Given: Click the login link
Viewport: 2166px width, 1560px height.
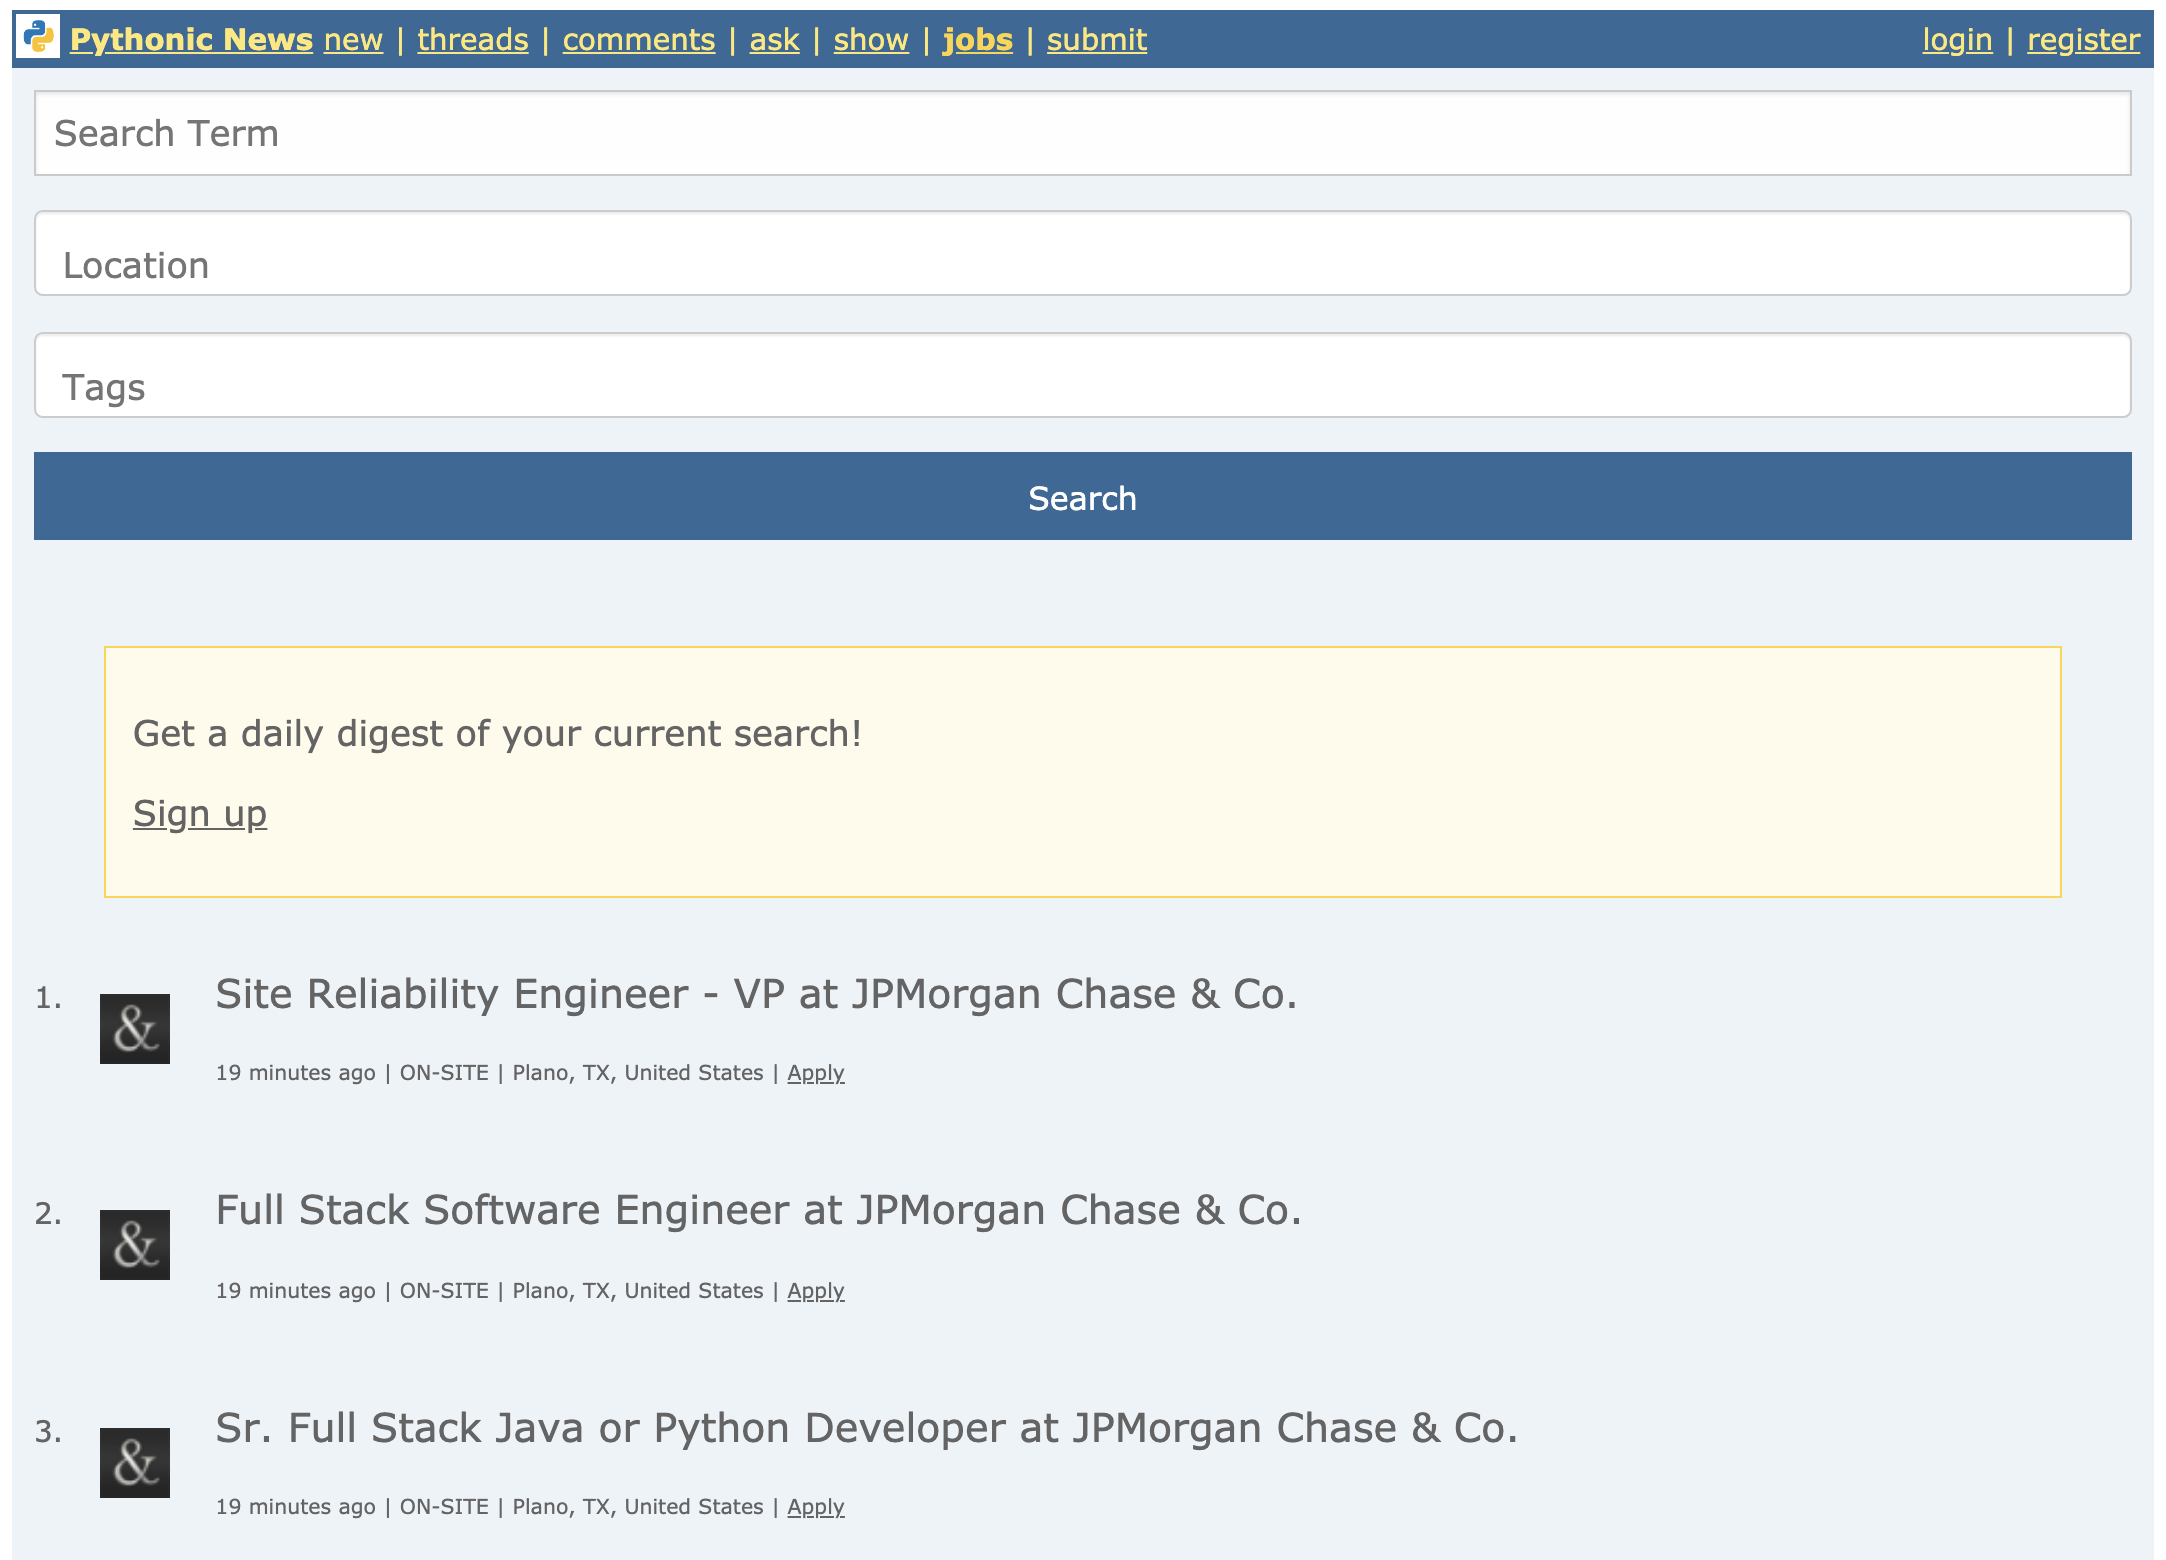Looking at the screenshot, I should coord(1956,40).
